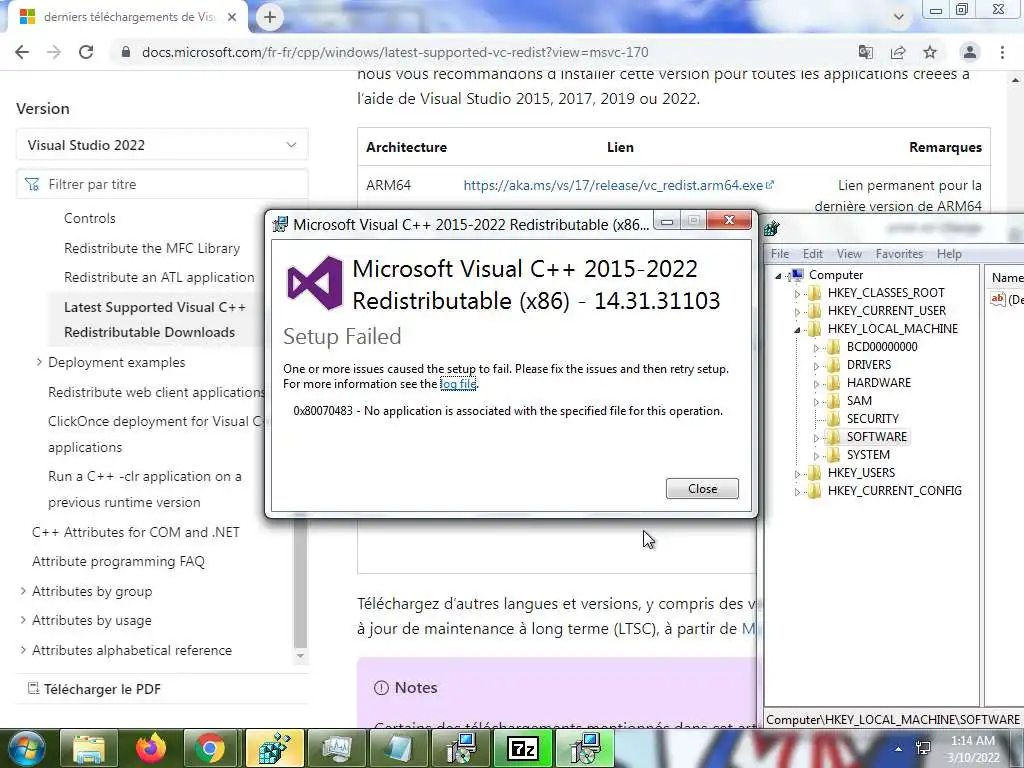Translate this page icon in address bar
Viewport: 1024px width, 768px height.
[866, 52]
